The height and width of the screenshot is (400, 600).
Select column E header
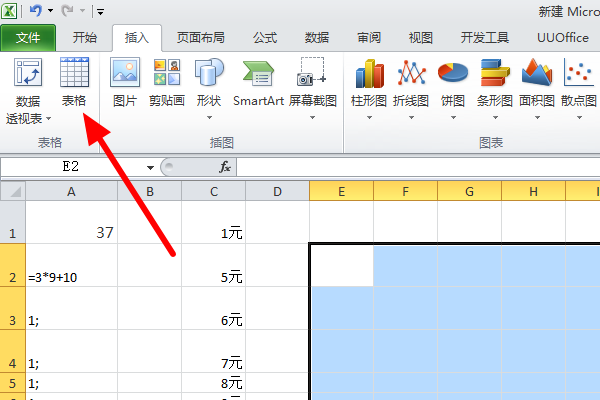tap(341, 191)
